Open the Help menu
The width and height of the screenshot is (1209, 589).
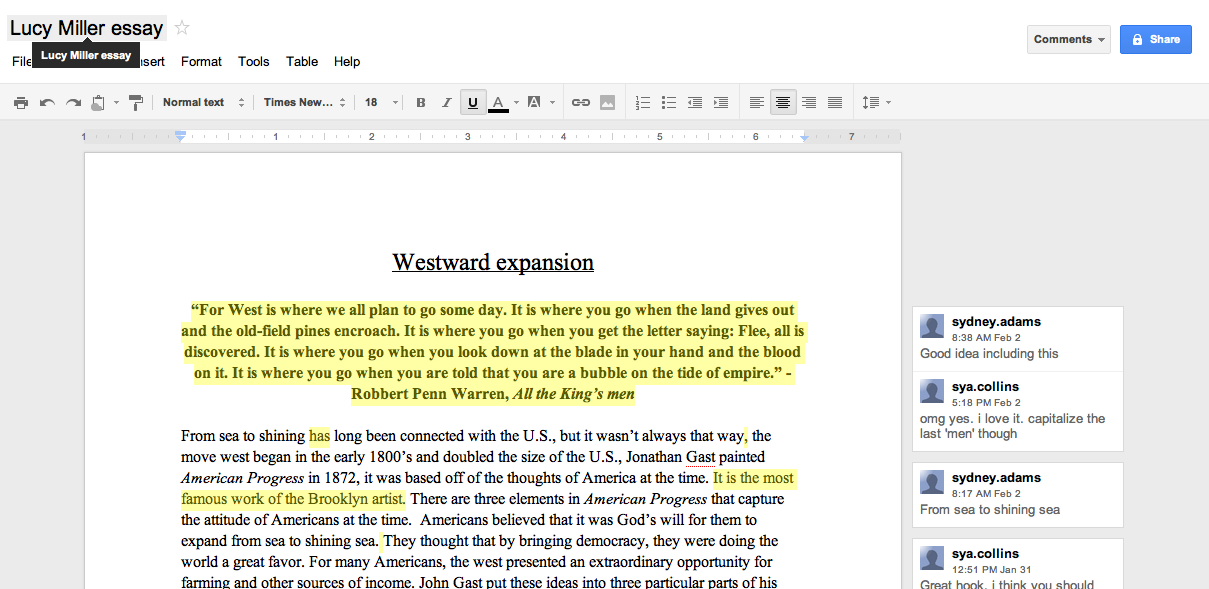click(347, 61)
